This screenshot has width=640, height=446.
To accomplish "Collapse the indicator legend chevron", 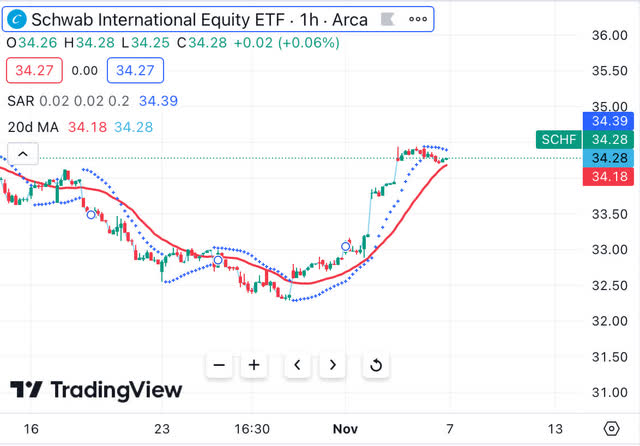I will pos(24,154).
